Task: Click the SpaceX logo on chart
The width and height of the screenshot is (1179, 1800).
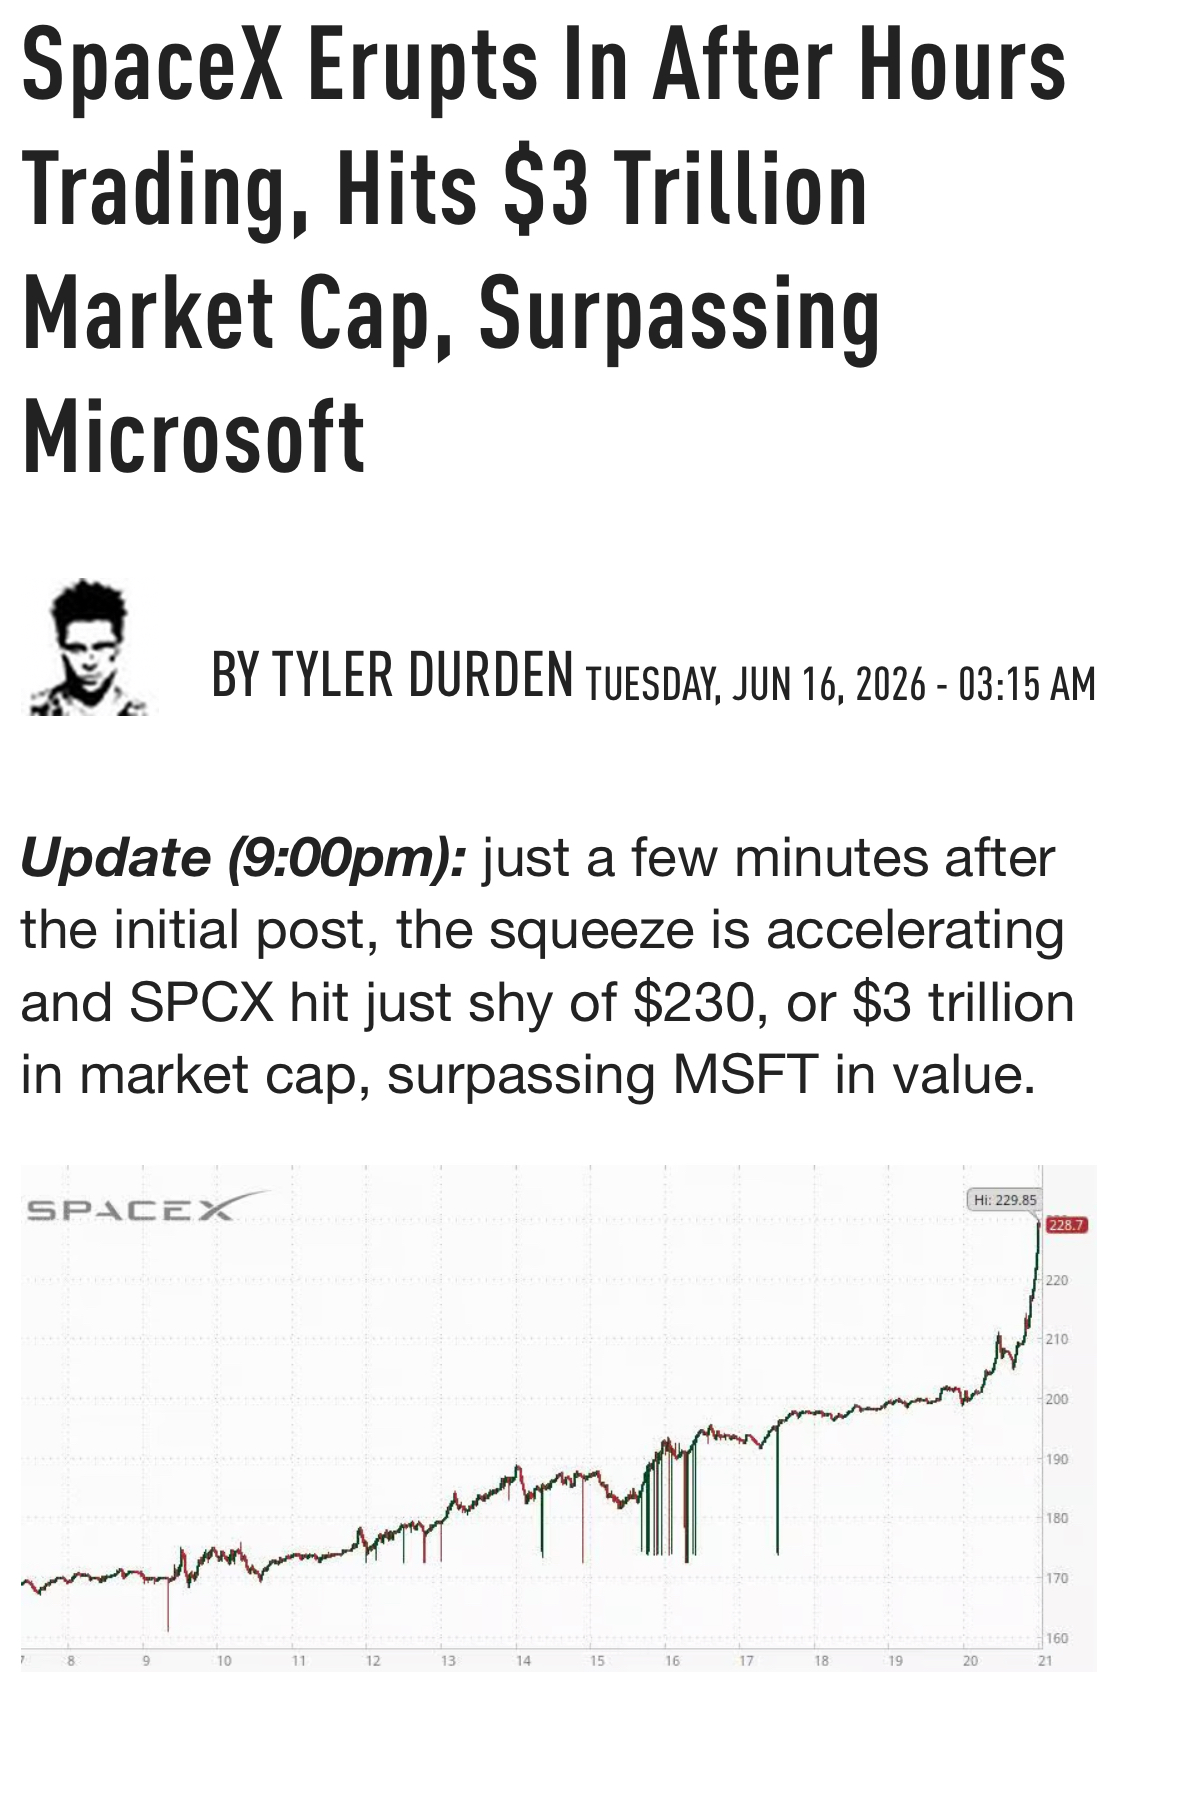Action: coord(147,1207)
